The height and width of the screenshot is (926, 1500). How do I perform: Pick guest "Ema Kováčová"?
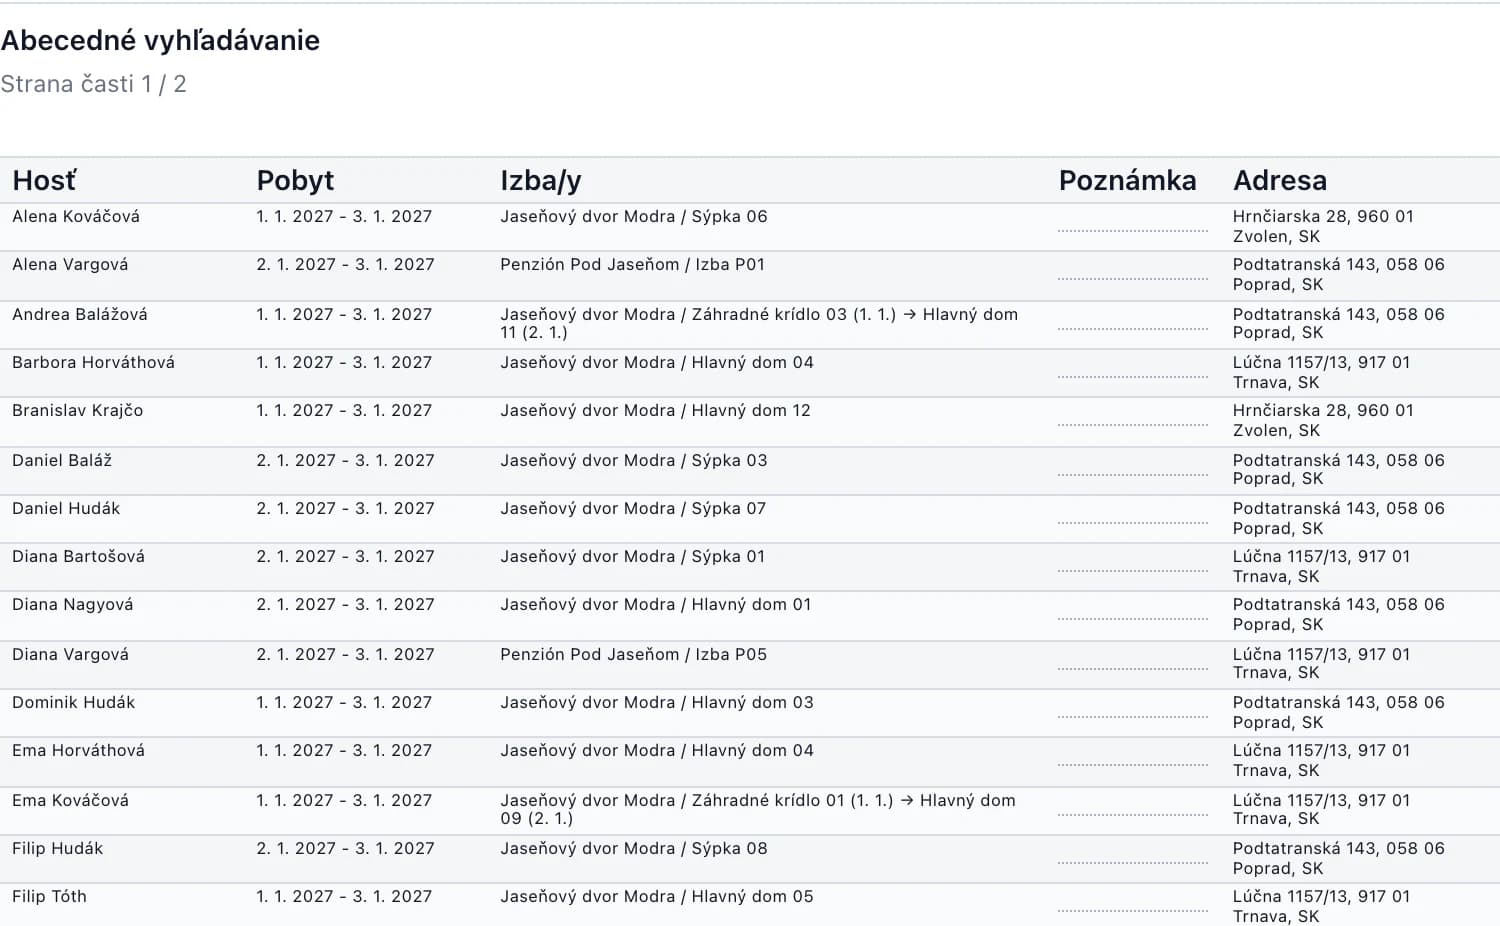(x=70, y=800)
